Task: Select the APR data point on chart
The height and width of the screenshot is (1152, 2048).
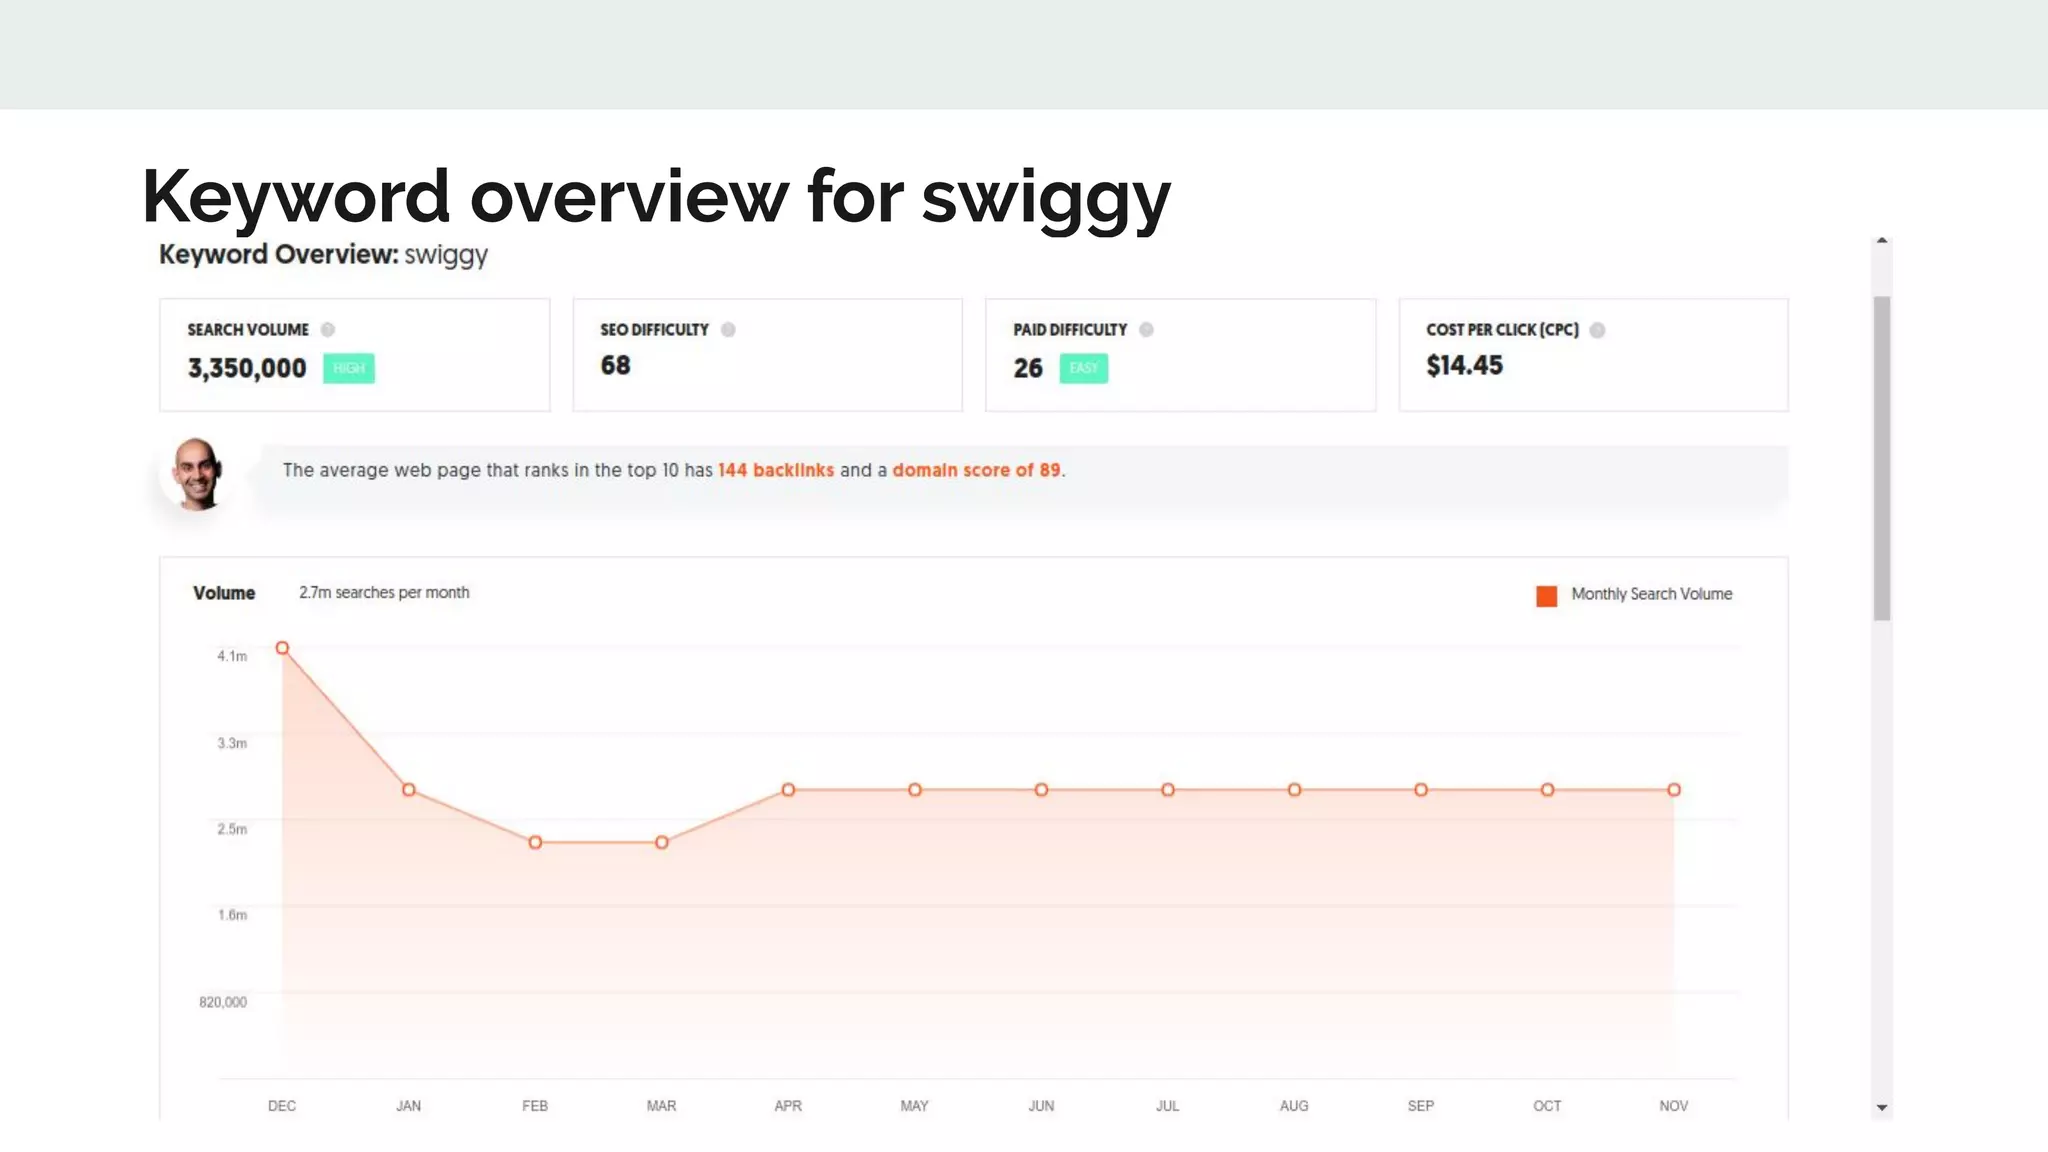Action: pos(788,790)
